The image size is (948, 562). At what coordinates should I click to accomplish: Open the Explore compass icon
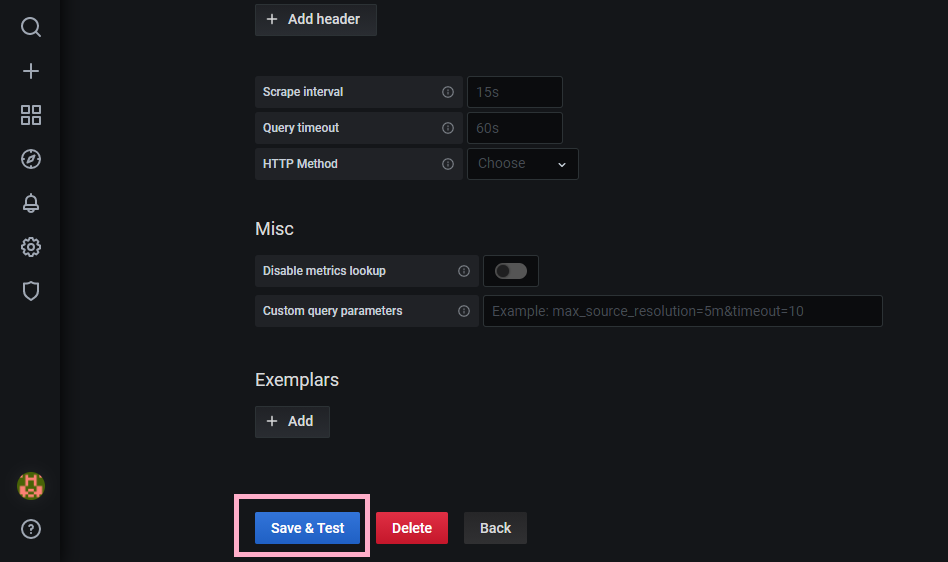31,159
